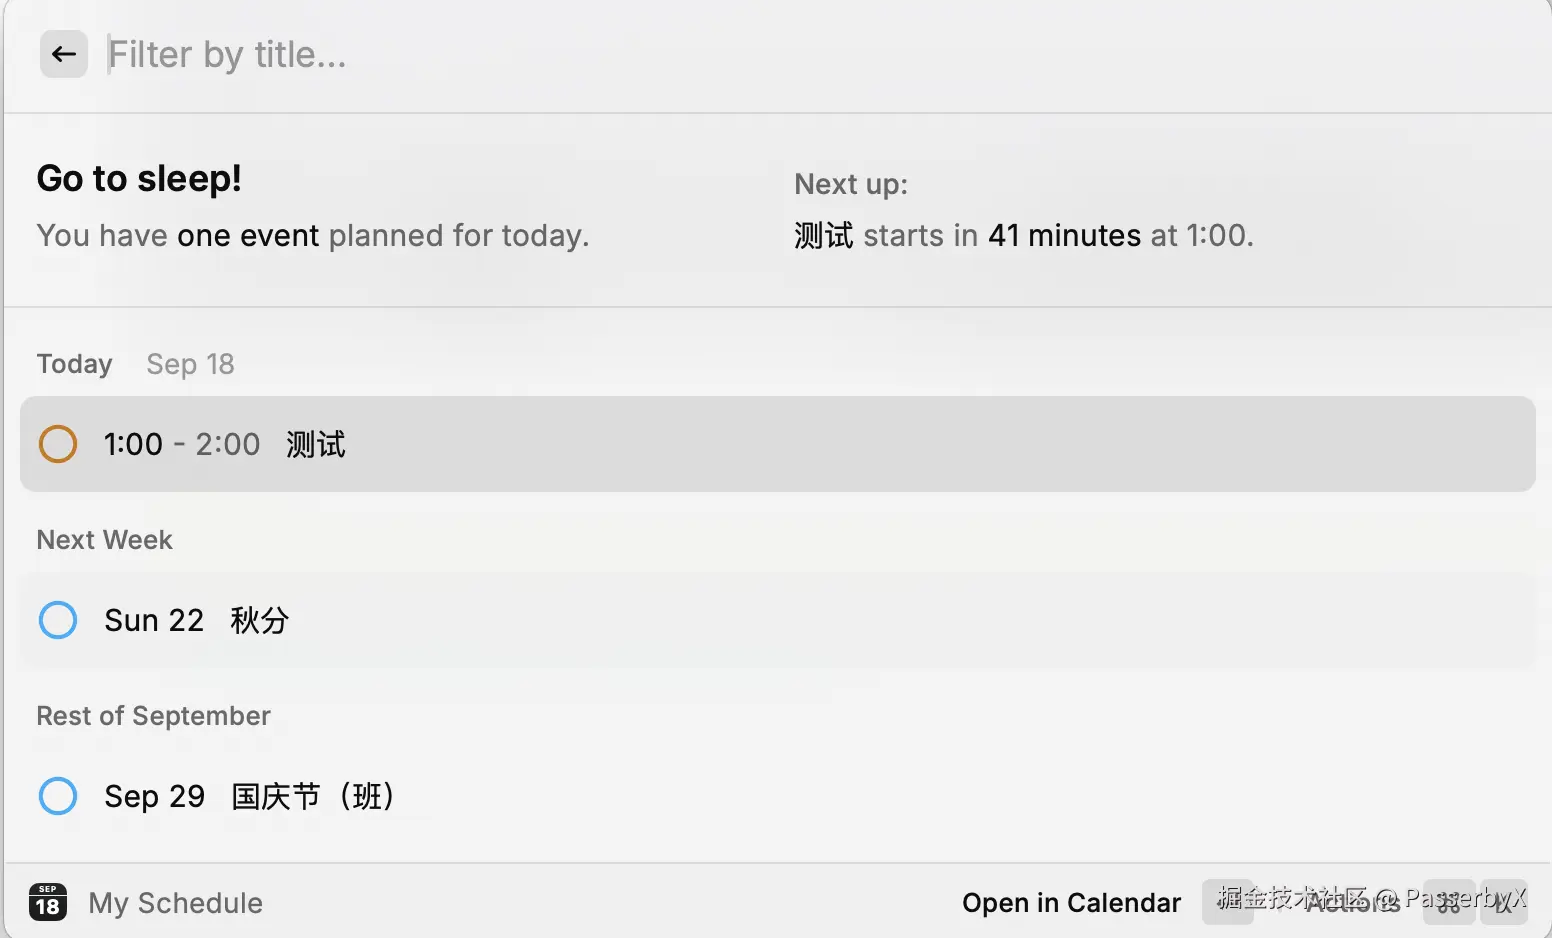Viewport: 1552px width, 938px height.
Task: Click the Today Sep 18 section header
Action: 135,364
